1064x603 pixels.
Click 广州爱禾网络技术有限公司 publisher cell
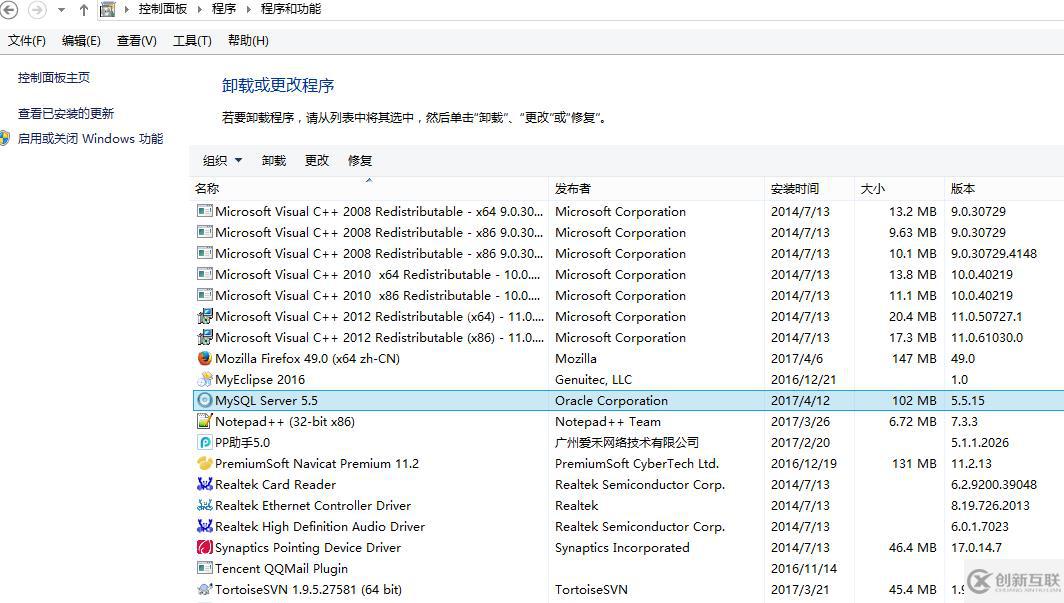click(627, 442)
